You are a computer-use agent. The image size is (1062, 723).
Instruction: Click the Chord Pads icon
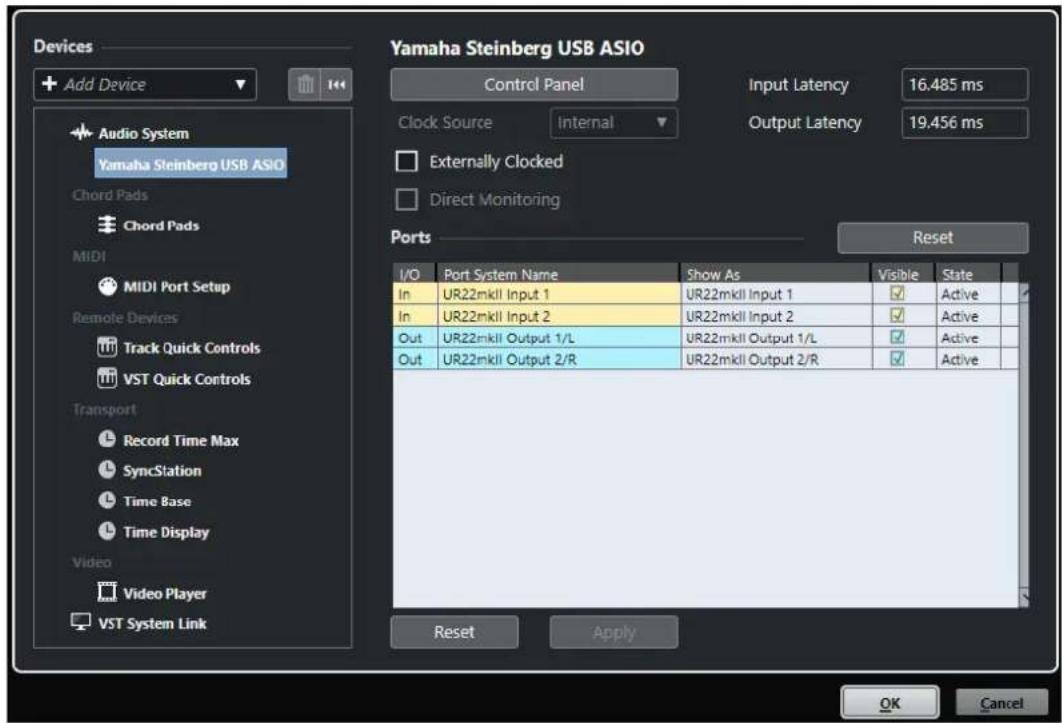click(x=106, y=225)
